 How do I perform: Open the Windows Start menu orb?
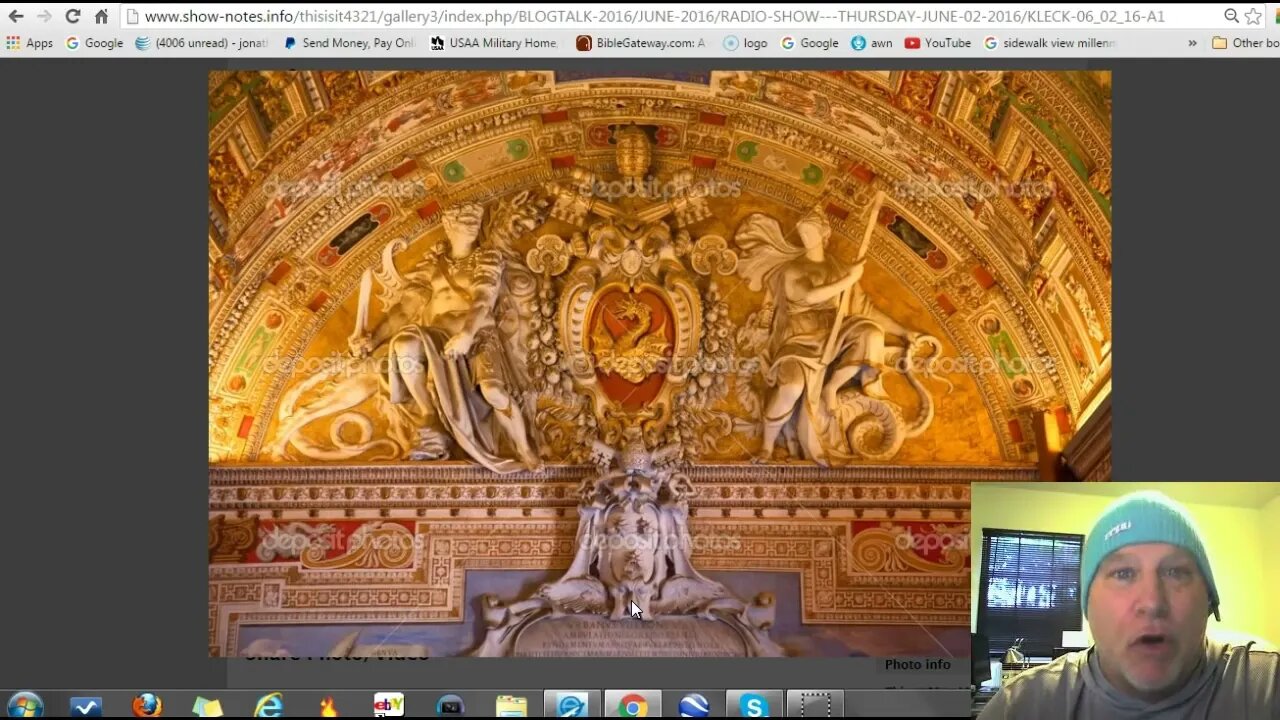24,706
